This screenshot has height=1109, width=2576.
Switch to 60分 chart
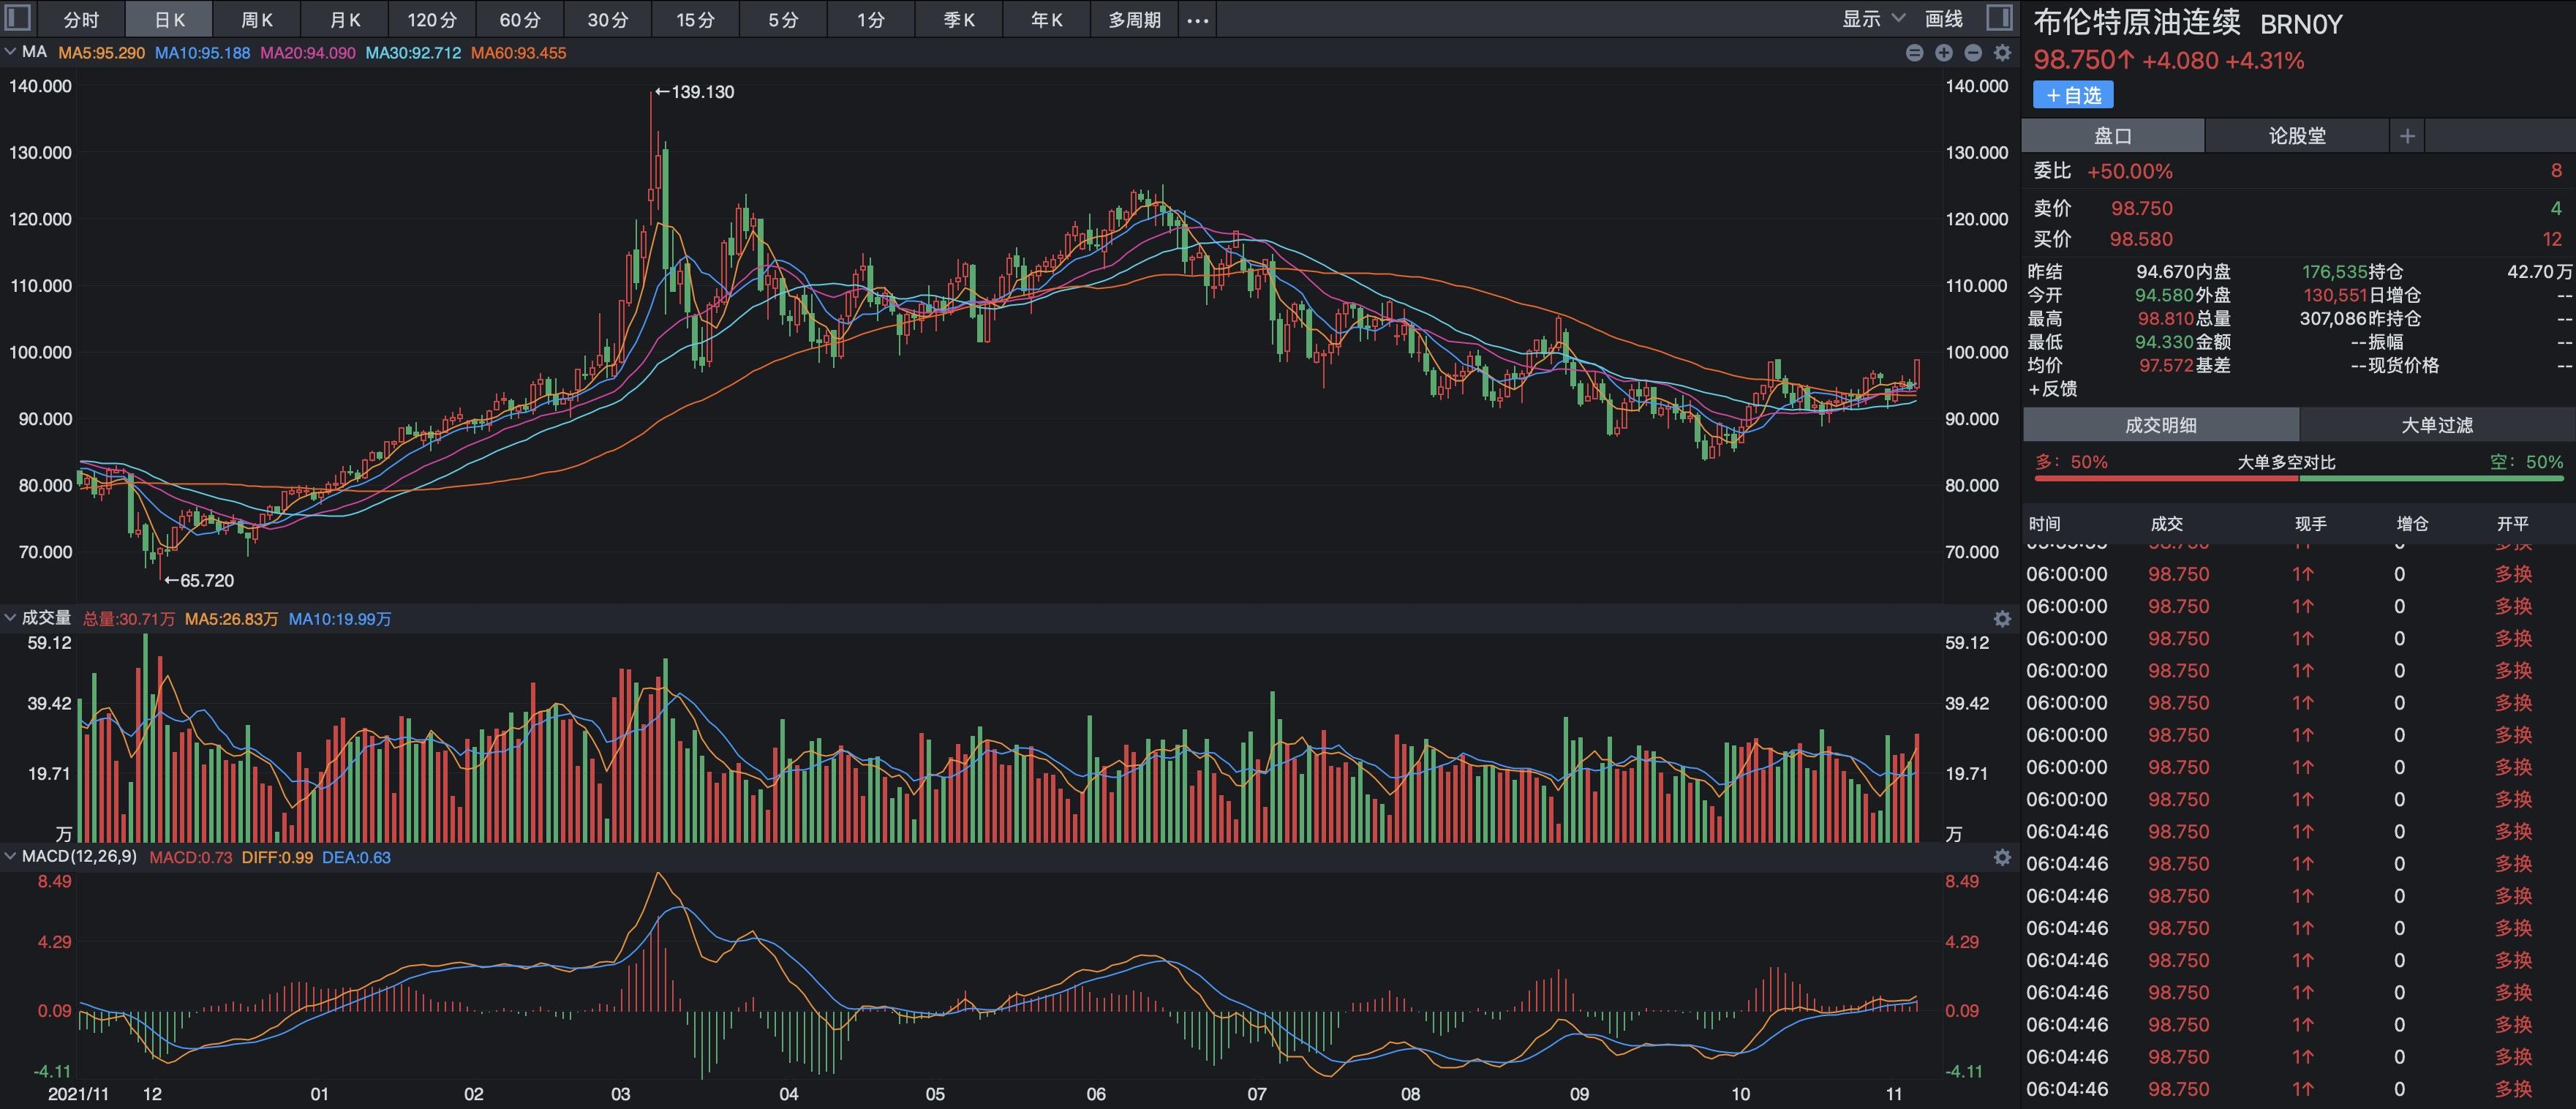tap(520, 20)
